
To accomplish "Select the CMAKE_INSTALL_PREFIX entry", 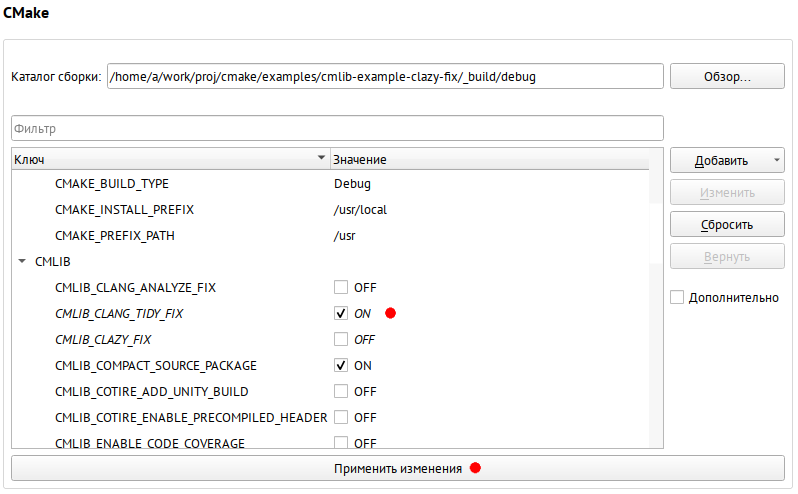I will click(x=330, y=210).
